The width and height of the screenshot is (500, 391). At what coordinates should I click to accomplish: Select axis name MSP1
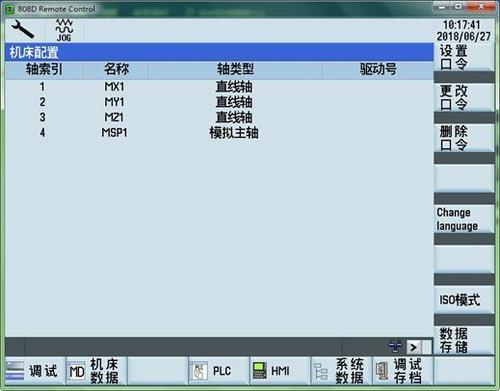tap(114, 133)
